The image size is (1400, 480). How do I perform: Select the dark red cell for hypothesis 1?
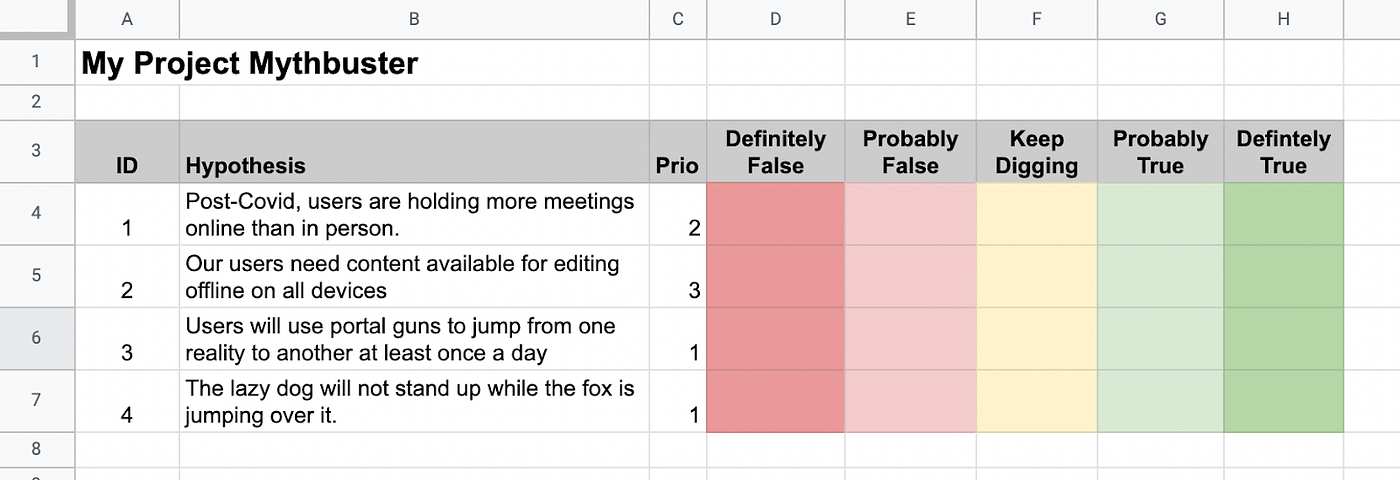(775, 214)
